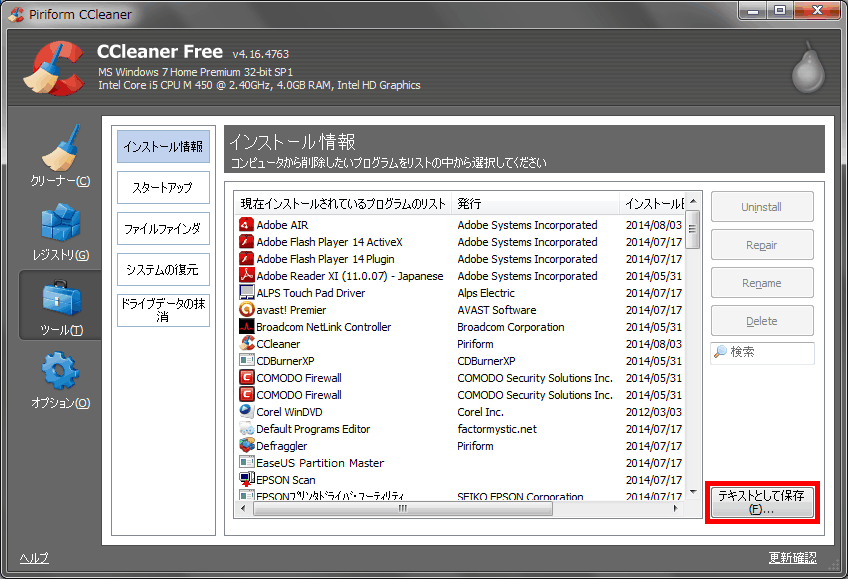Sort by 現在インストールされているプログラムのリスト column header
Image resolution: width=848 pixels, height=579 pixels.
343,204
